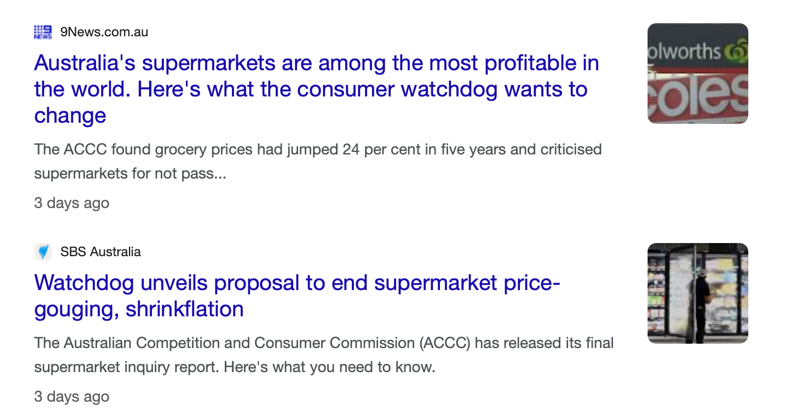Click the SBS Australia favicon icon
Image resolution: width=800 pixels, height=415 pixels.
coord(43,251)
